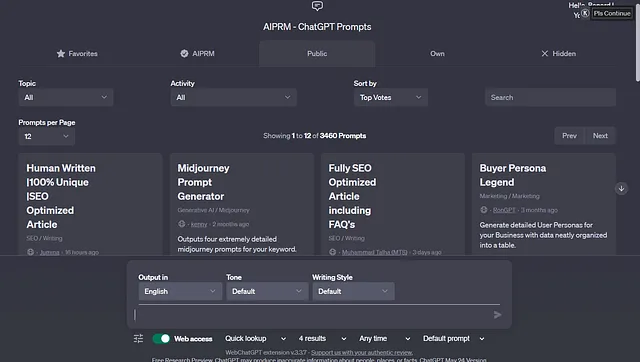Switch to the Public tab
This screenshot has width=640, height=362.
click(317, 53)
